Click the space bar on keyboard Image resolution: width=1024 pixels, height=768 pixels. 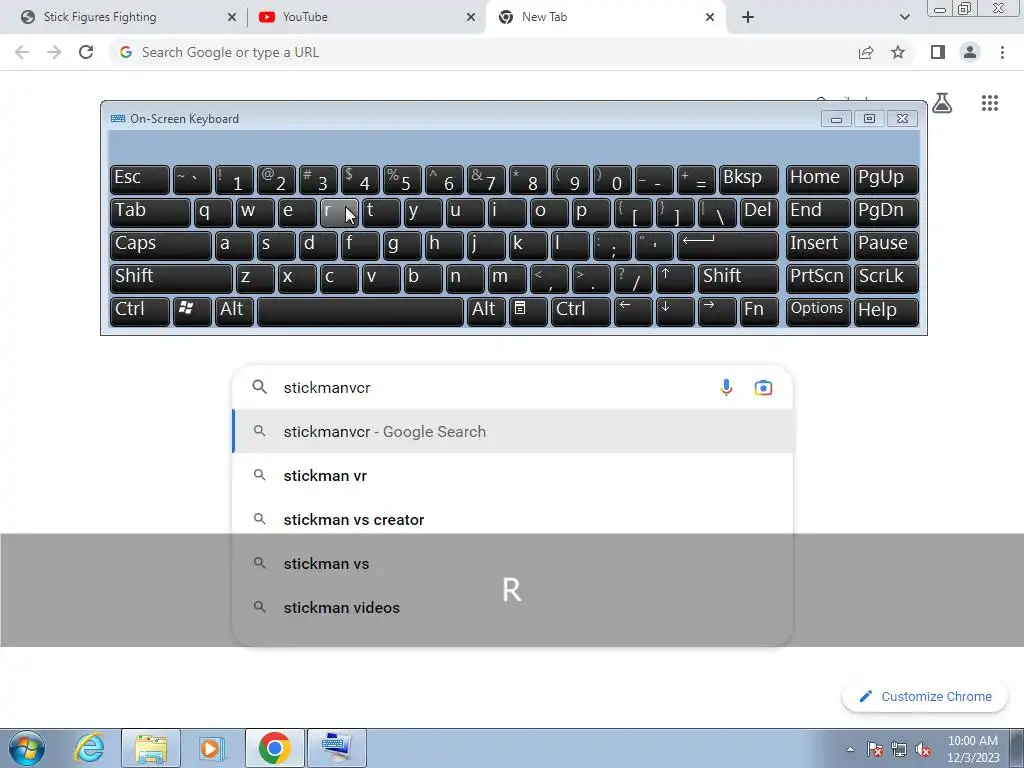coord(360,311)
